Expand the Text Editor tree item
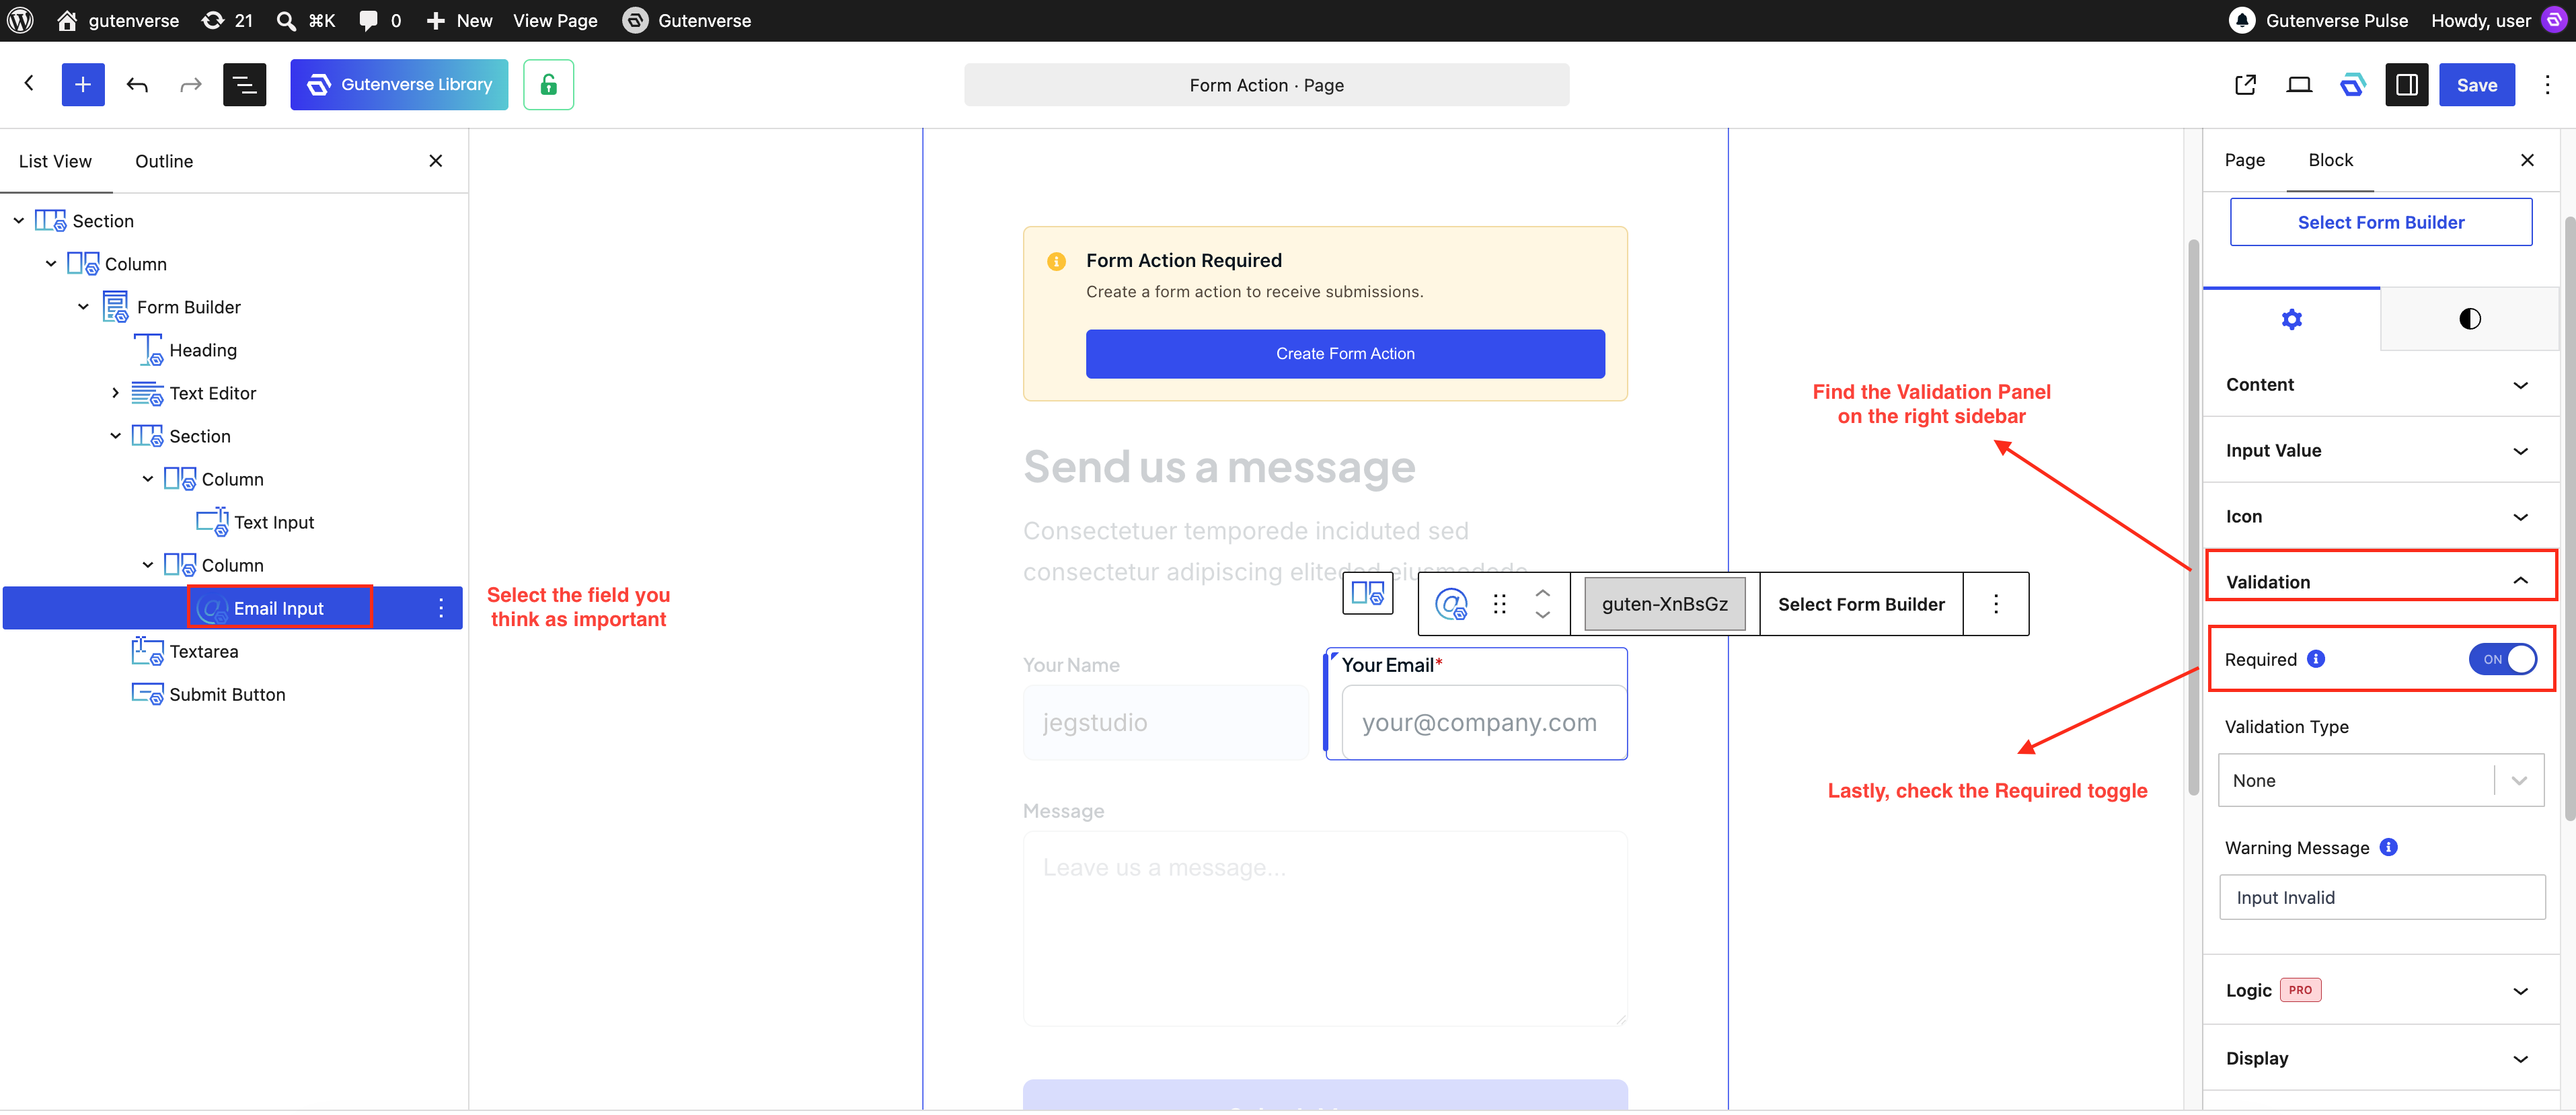The width and height of the screenshot is (2576, 1115). 116,393
